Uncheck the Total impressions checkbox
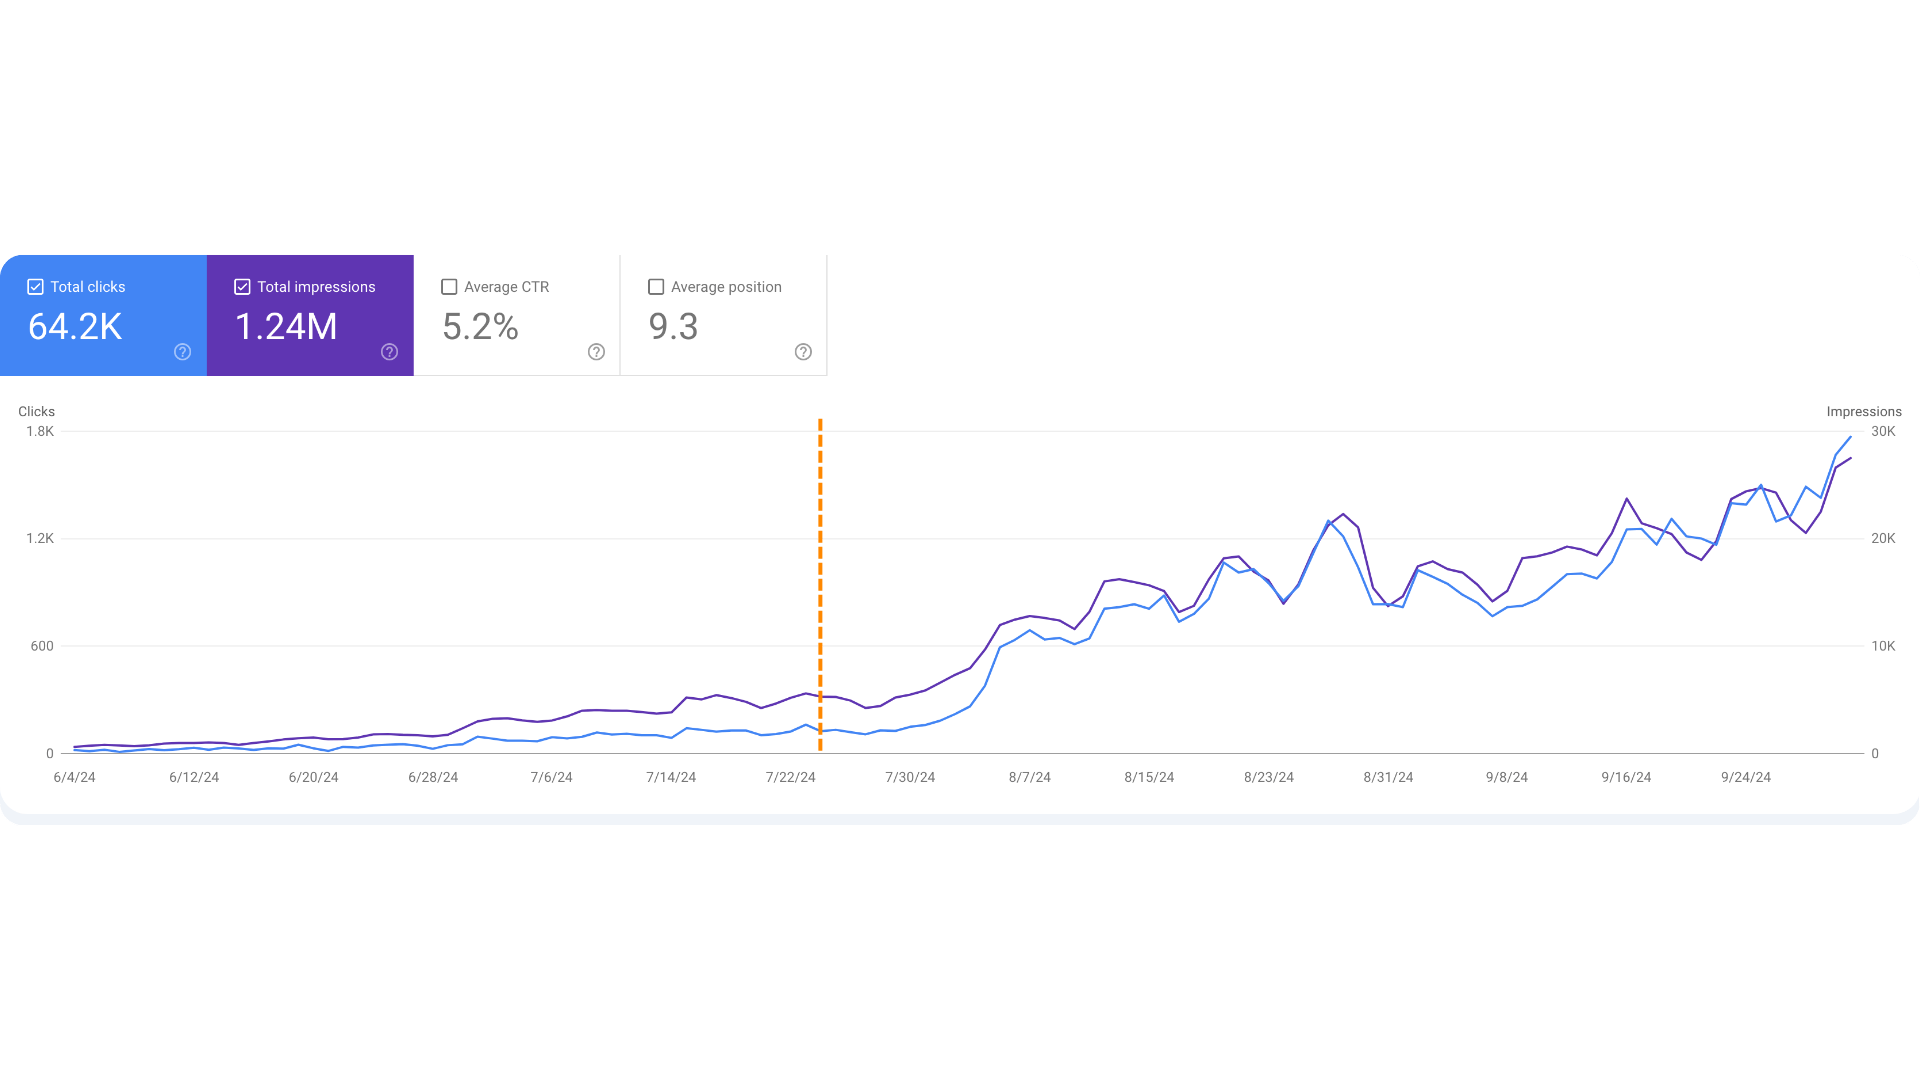1920x1080 pixels. tap(242, 287)
